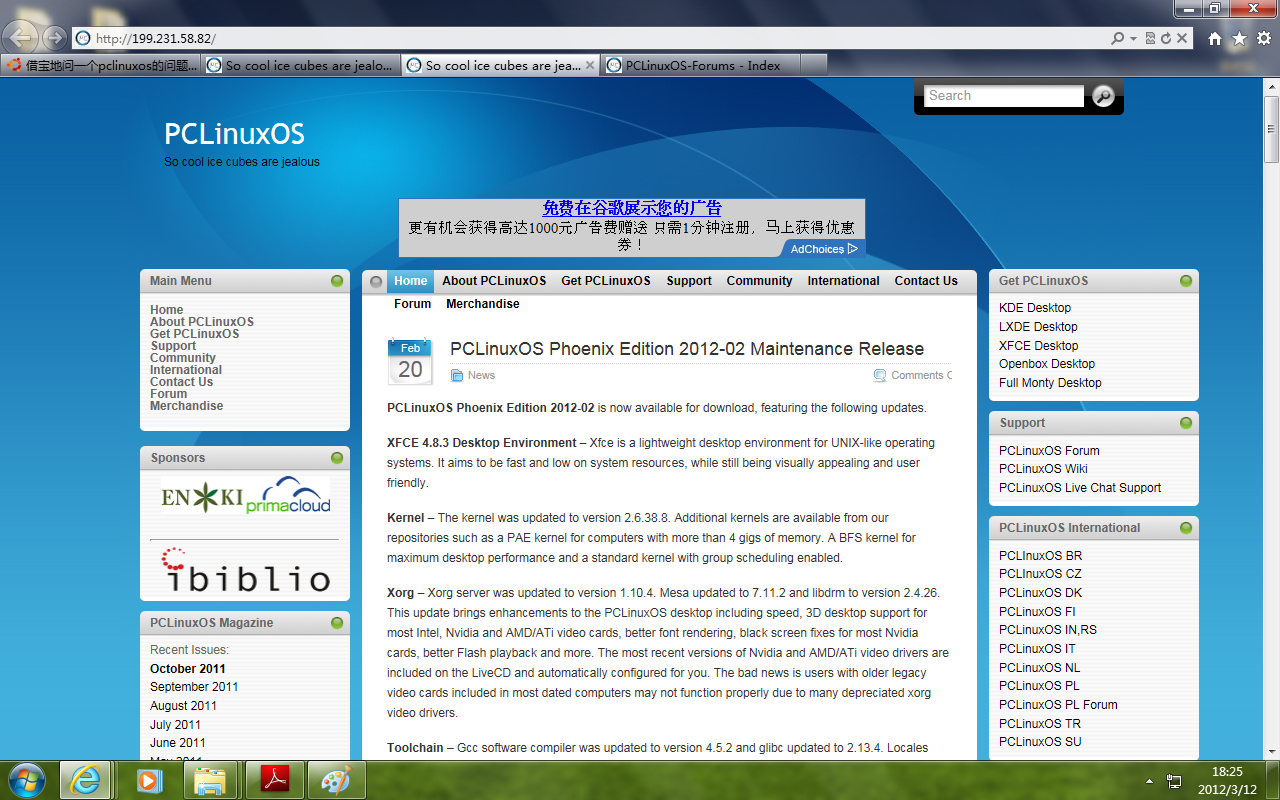Click the ibiblio sponsor logo
The width and height of the screenshot is (1280, 800).
[x=247, y=571]
